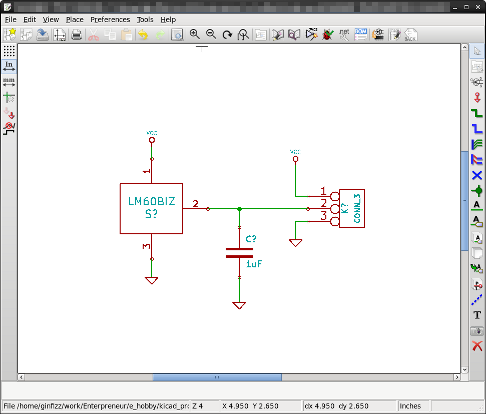Viewport: 486px width, 414px height.
Task: Toggle horizontal/vertical wire orientation constraint
Action: click(x=9, y=129)
